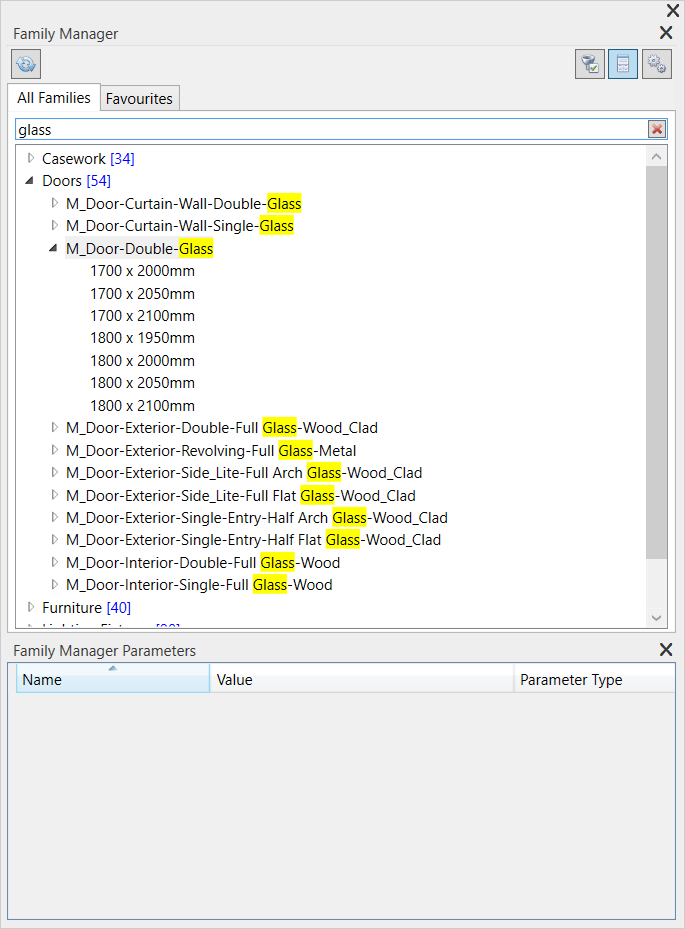685x929 pixels.
Task: Expand the Furniture category
Action: [x=31, y=607]
